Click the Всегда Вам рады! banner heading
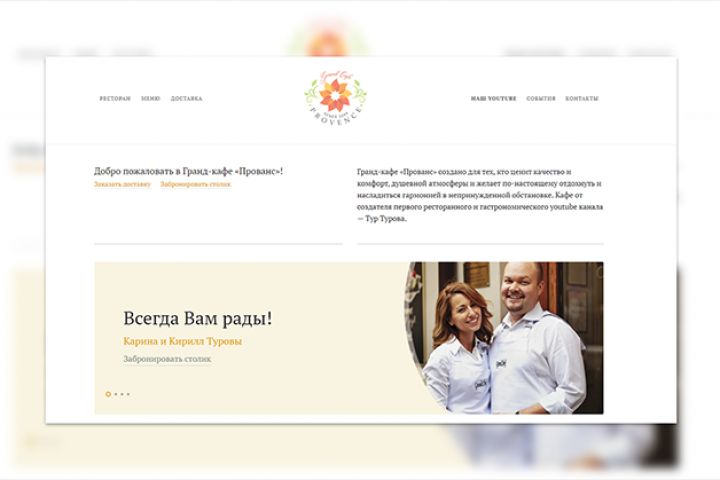The image size is (720, 480). pyautogui.click(x=197, y=318)
